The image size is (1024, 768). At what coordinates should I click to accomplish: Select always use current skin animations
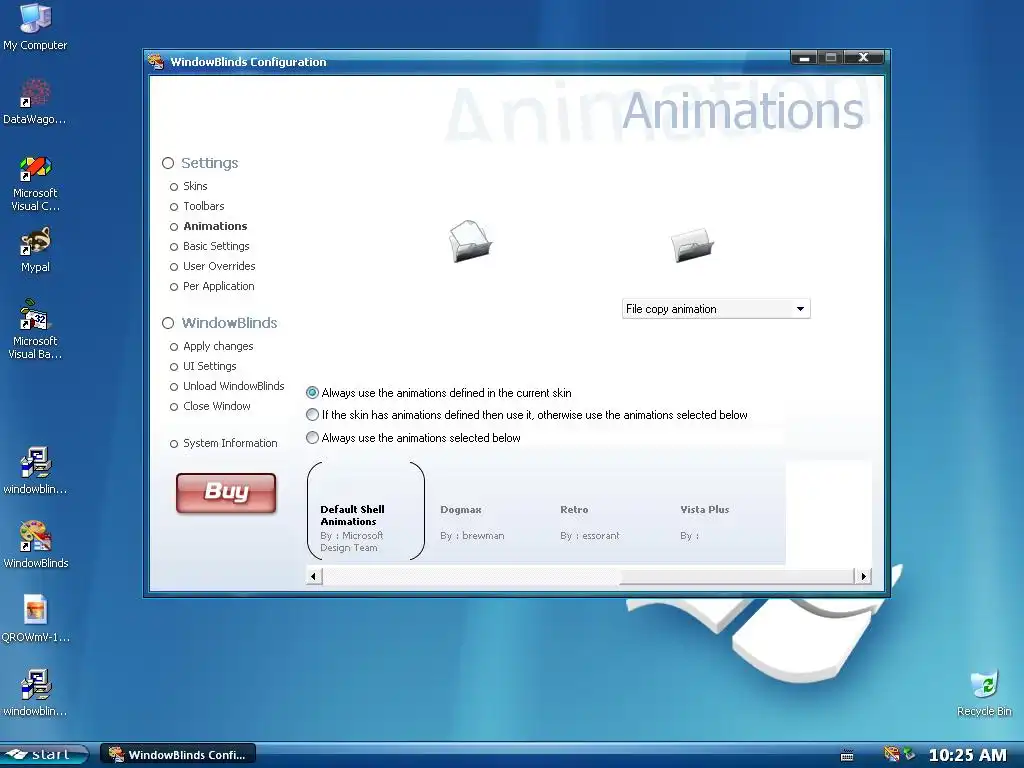(440, 393)
